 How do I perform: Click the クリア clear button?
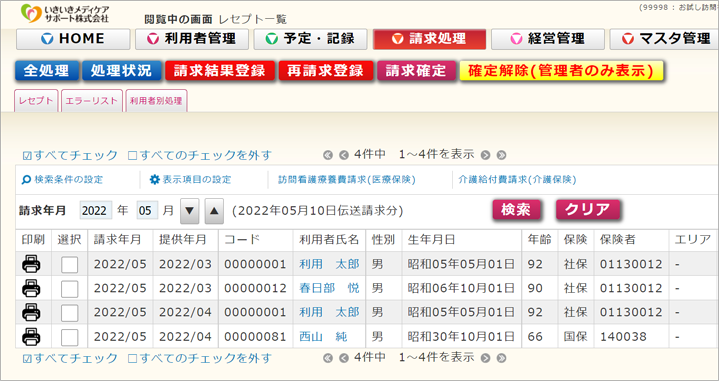(x=587, y=210)
